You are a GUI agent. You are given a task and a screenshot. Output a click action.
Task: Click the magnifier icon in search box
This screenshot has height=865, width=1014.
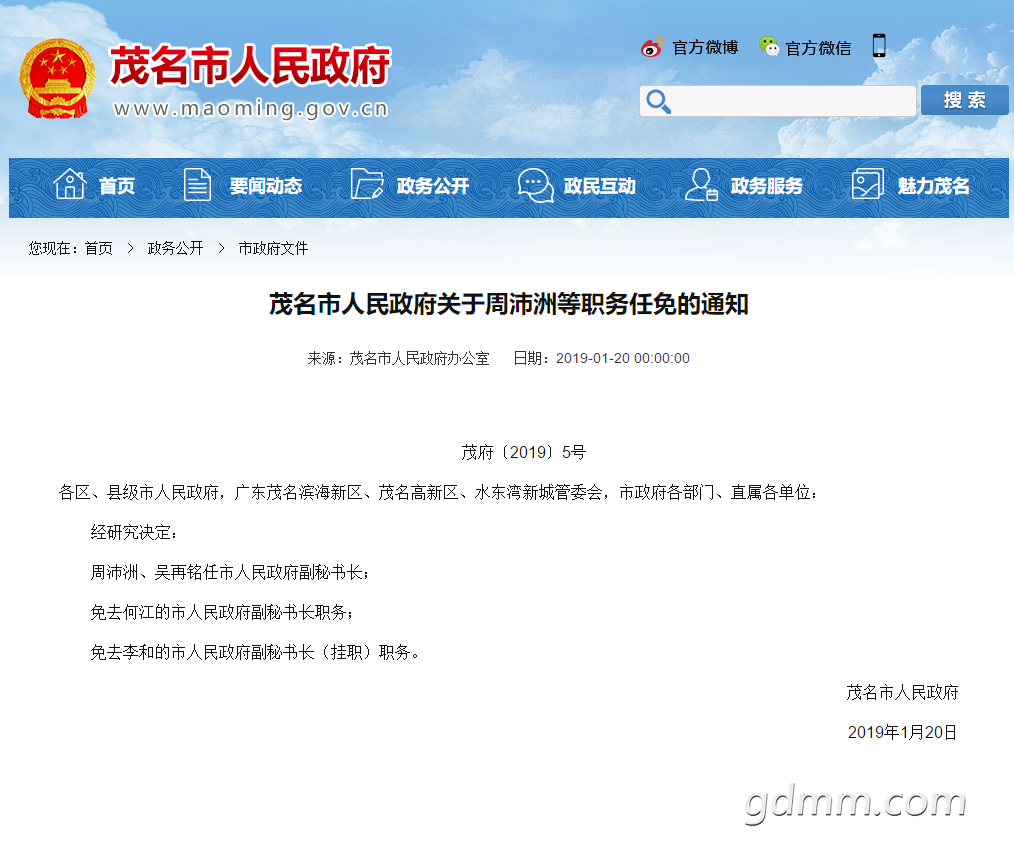(x=658, y=101)
